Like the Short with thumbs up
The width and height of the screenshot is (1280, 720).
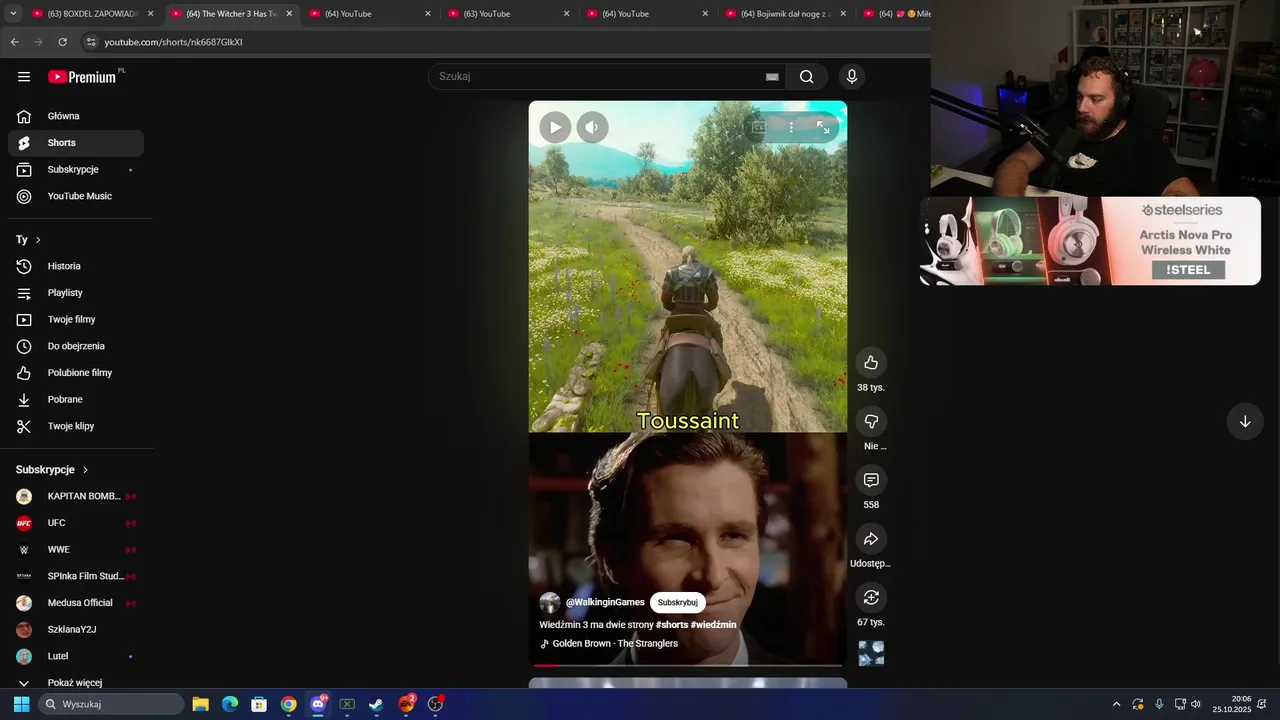(x=871, y=363)
